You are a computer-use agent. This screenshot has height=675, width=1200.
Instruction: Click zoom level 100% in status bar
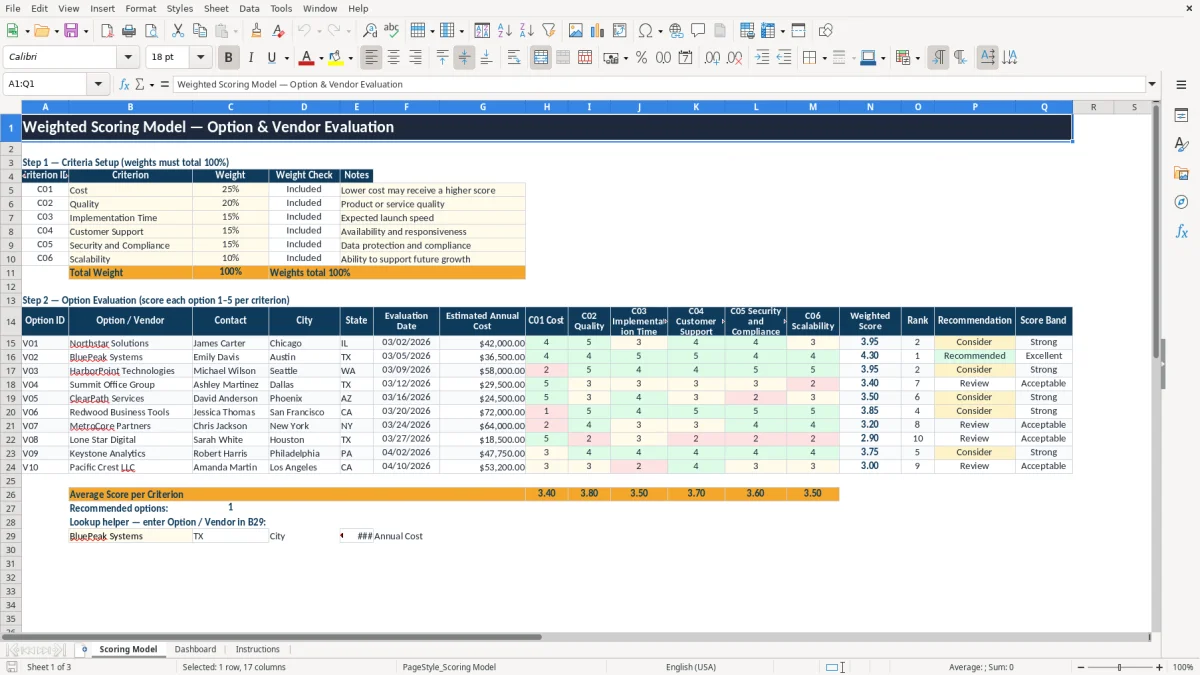pyautogui.click(x=1183, y=667)
